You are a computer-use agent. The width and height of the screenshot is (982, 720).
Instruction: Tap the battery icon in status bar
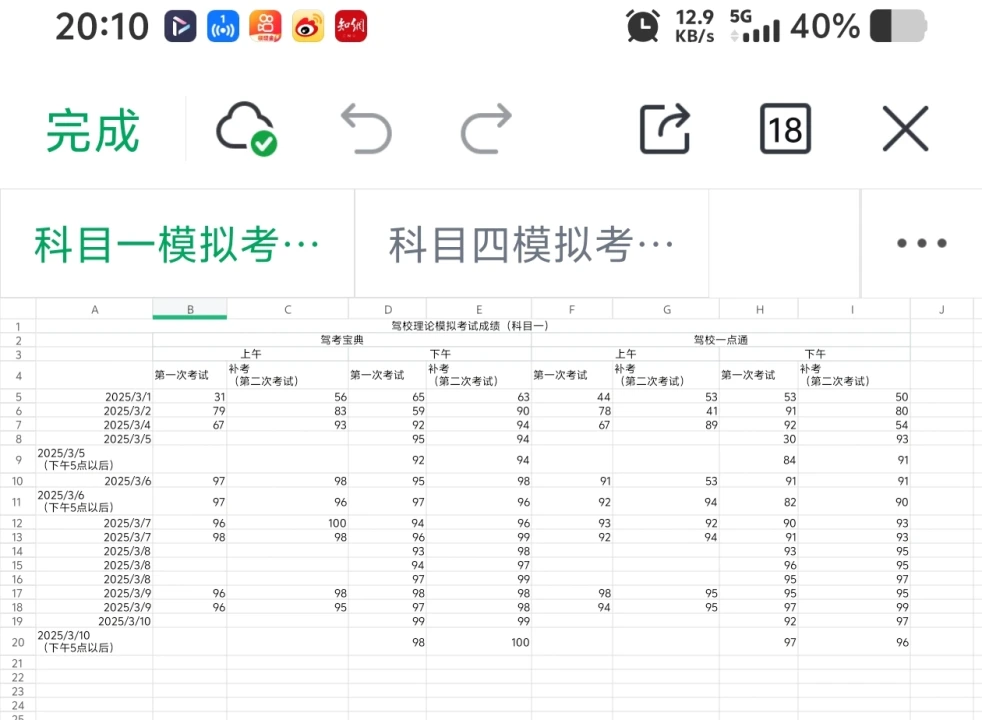coord(897,26)
